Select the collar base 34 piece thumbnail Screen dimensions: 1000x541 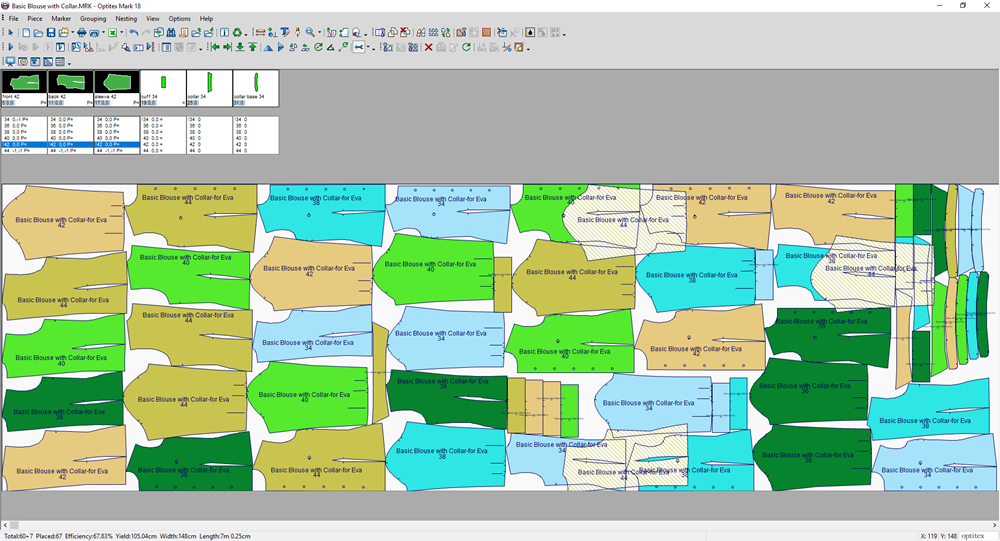tap(255, 83)
